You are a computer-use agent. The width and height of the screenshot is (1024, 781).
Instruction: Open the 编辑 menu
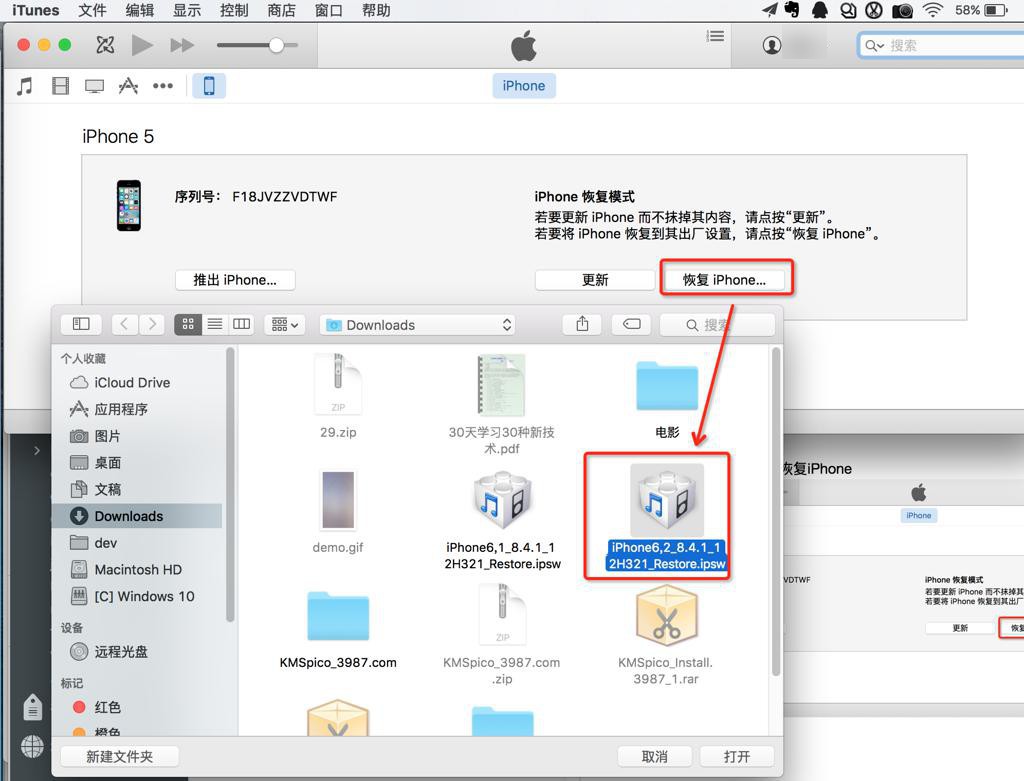pos(140,10)
